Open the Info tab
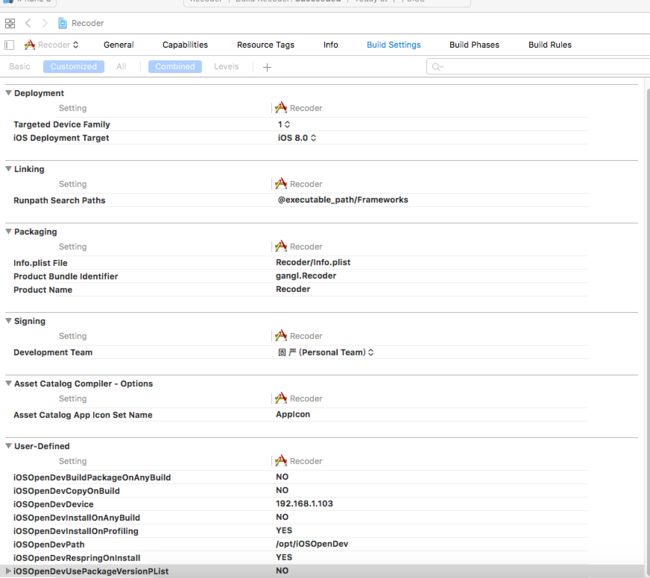 coord(330,45)
